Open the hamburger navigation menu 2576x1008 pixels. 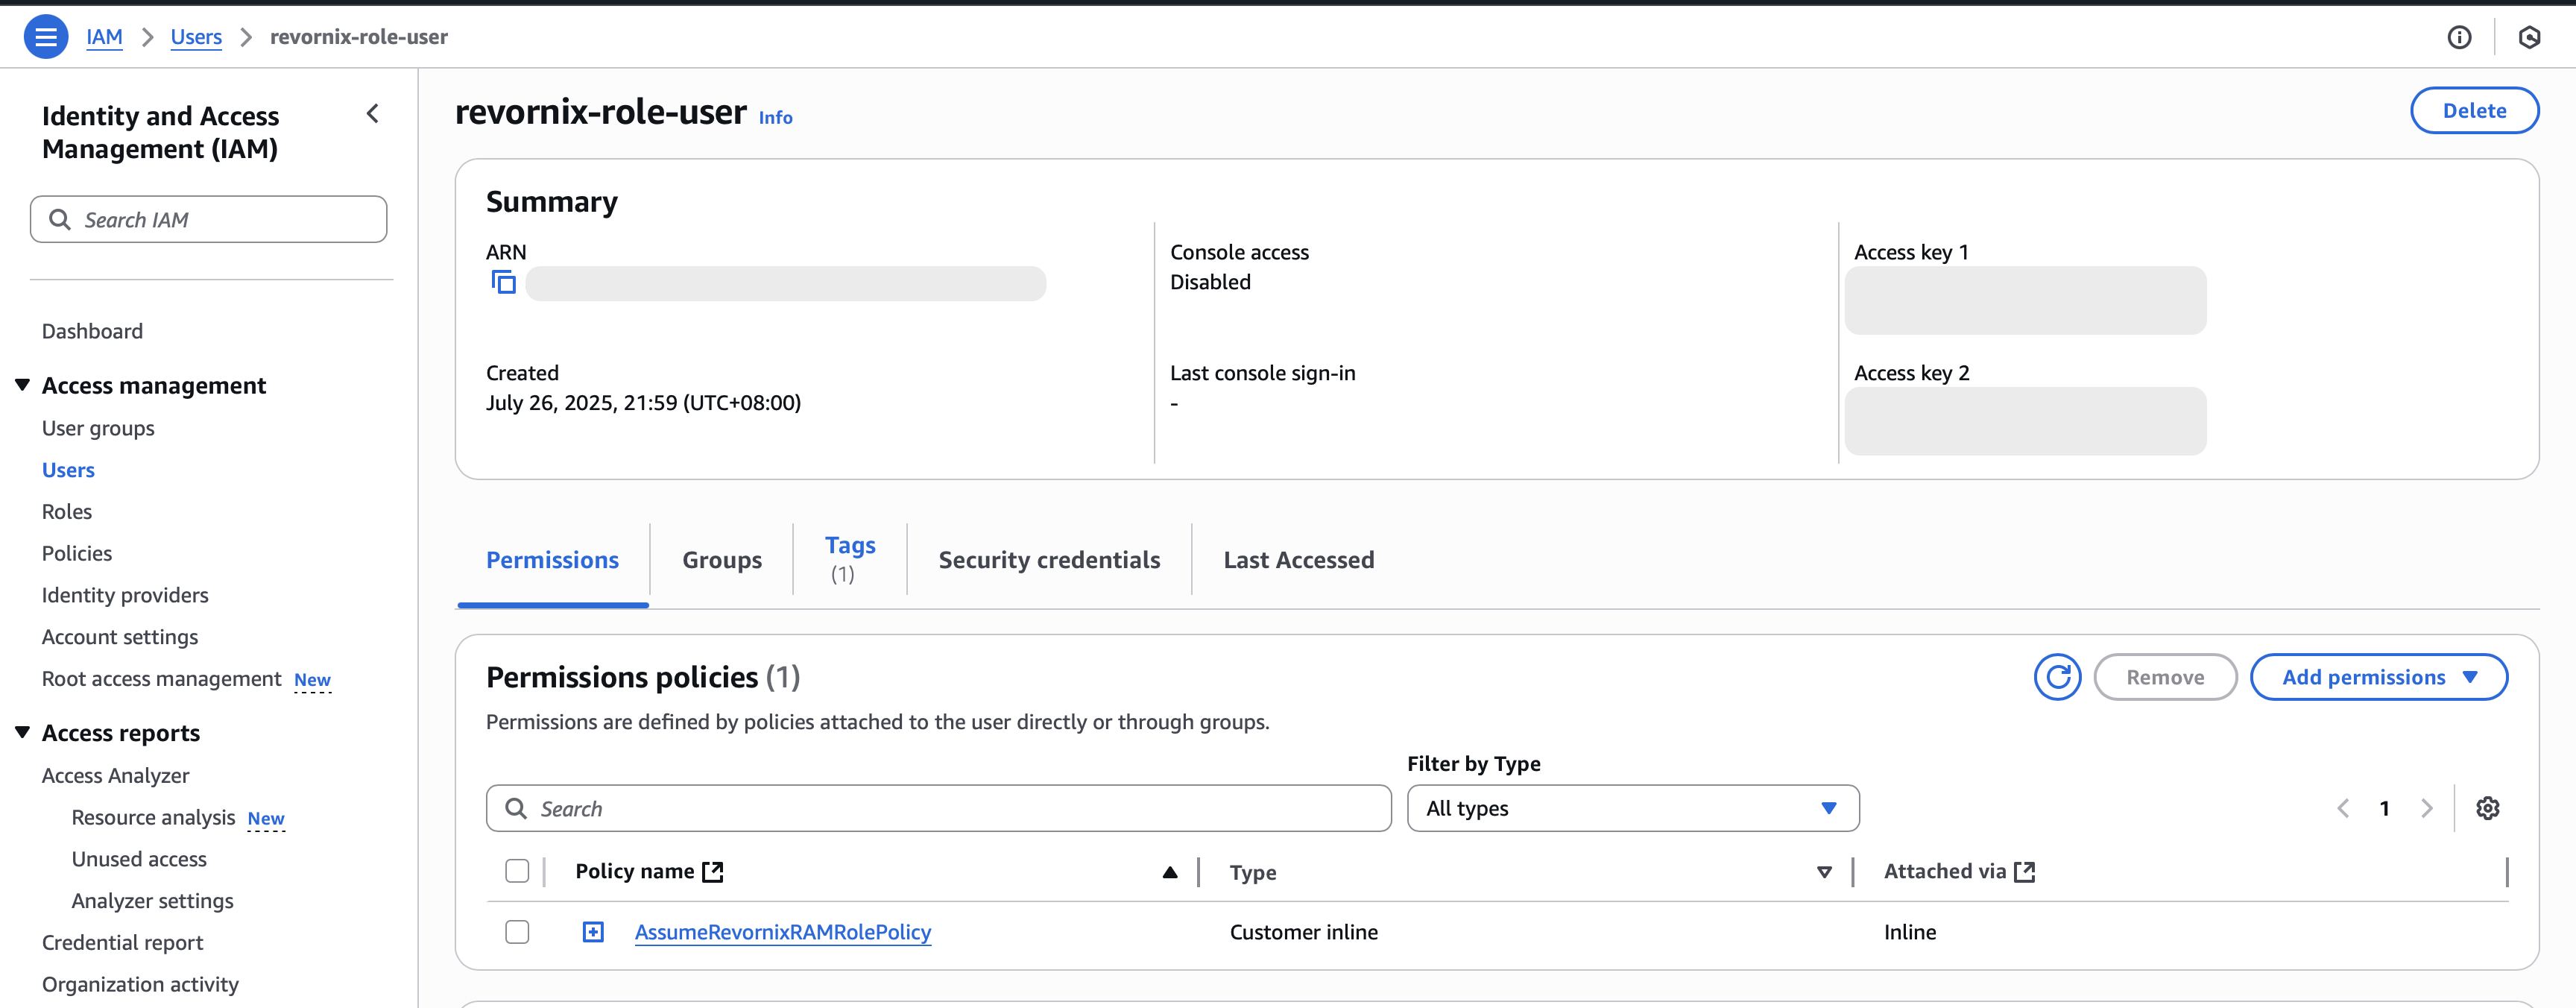click(45, 37)
